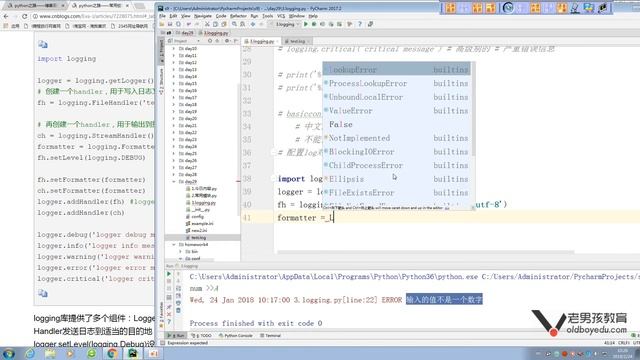Expand the day10 folder
The image size is (640, 360).
point(174,49)
